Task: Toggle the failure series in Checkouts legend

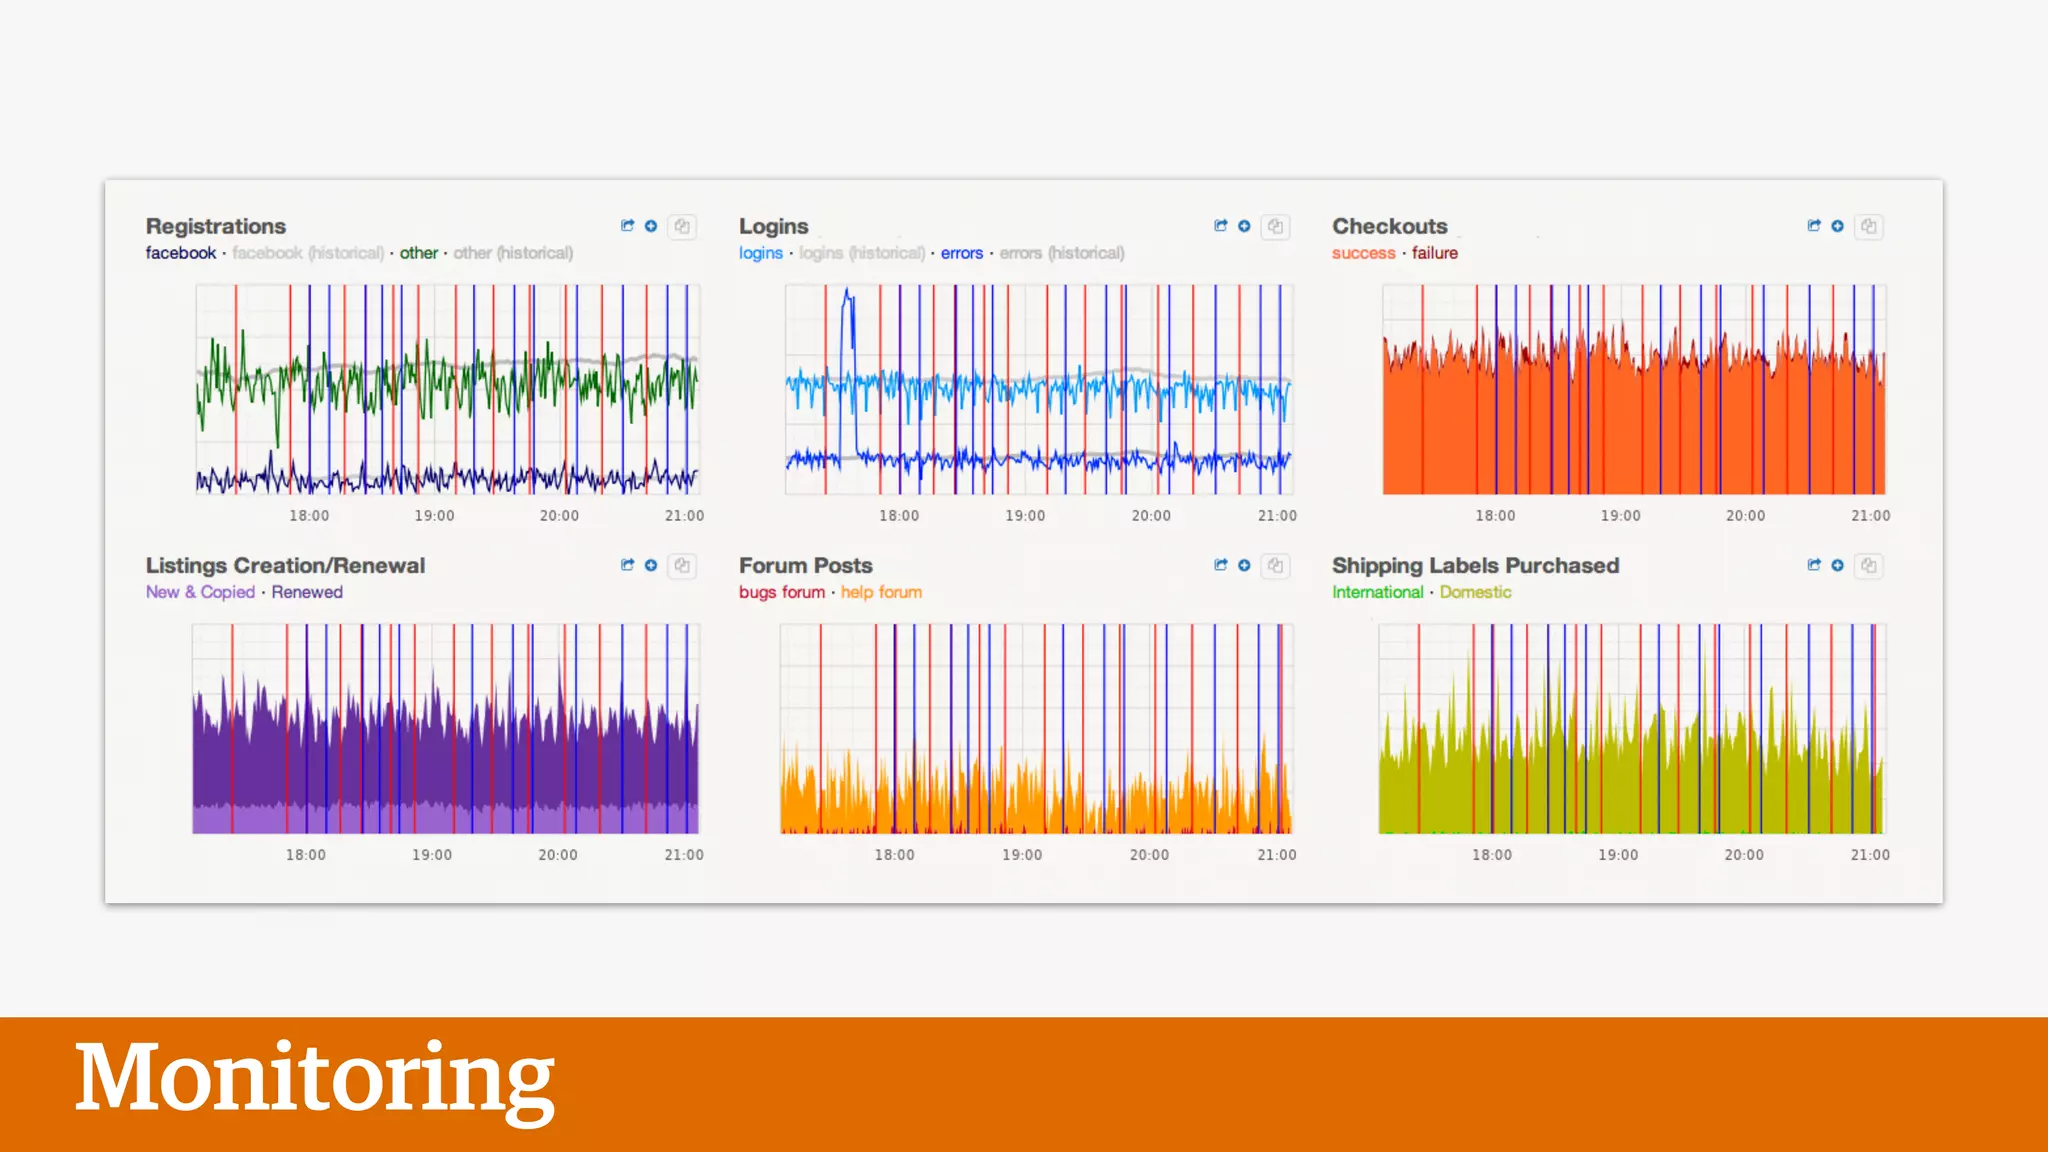Action: [x=1434, y=253]
